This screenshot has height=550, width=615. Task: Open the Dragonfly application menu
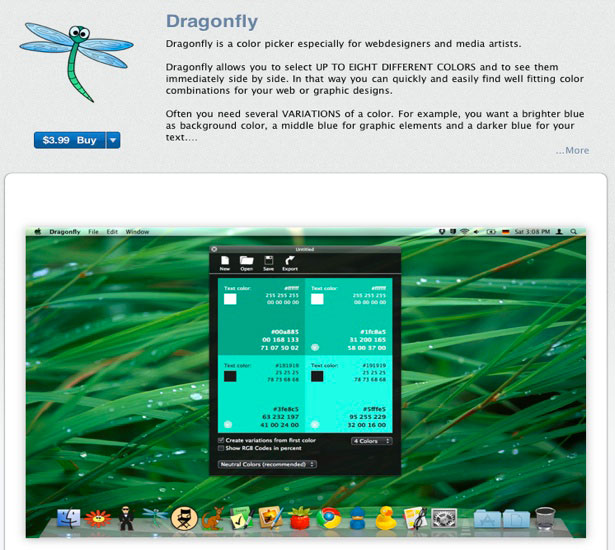click(65, 232)
